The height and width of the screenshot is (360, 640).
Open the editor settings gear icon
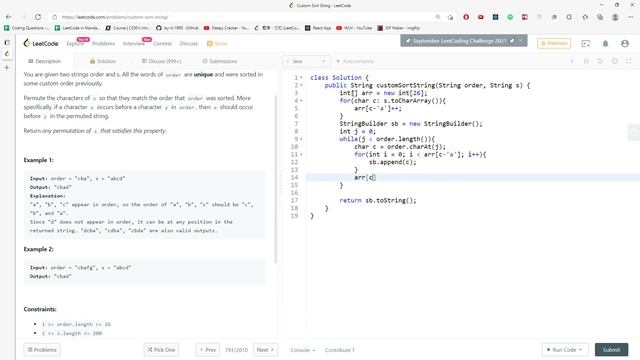pos(614,61)
